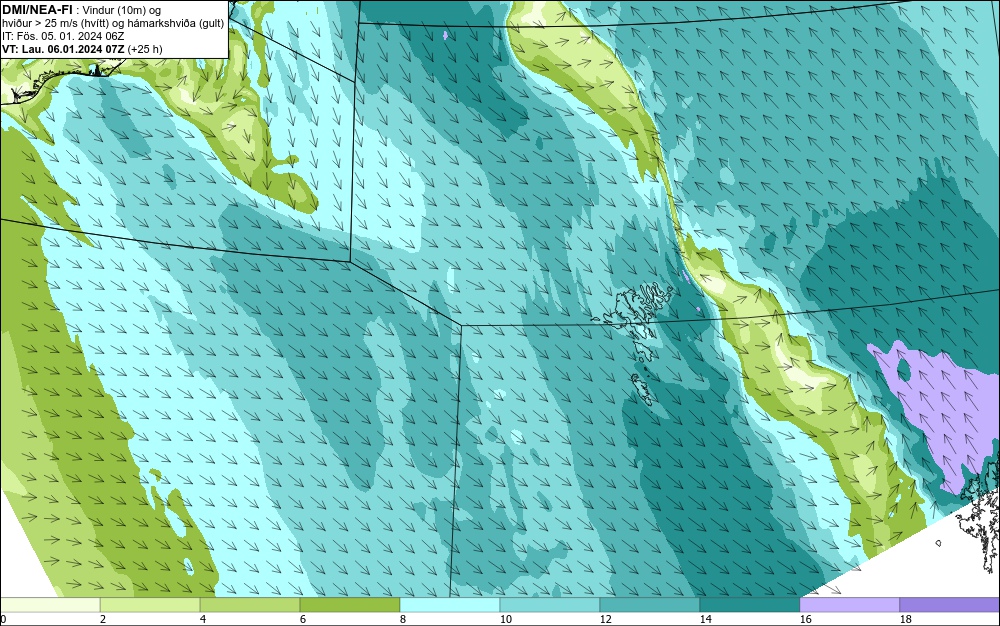Click the legend label 18
1000x626 pixels.
point(905,619)
